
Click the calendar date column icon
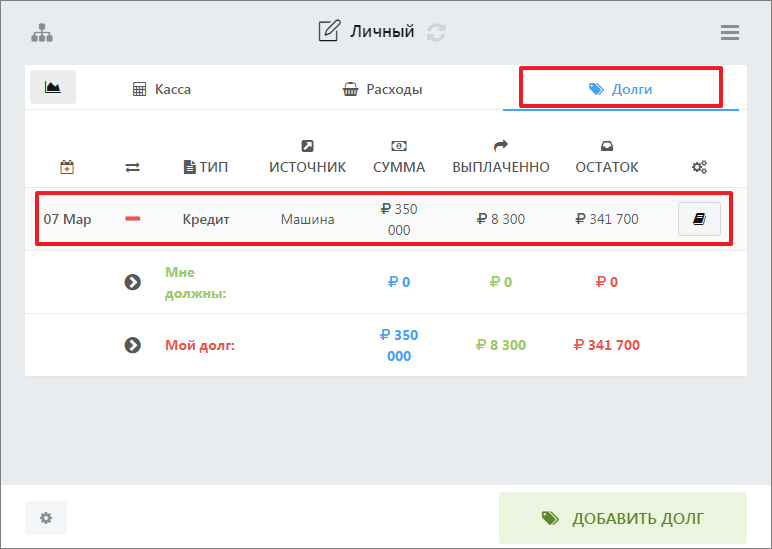[67, 168]
